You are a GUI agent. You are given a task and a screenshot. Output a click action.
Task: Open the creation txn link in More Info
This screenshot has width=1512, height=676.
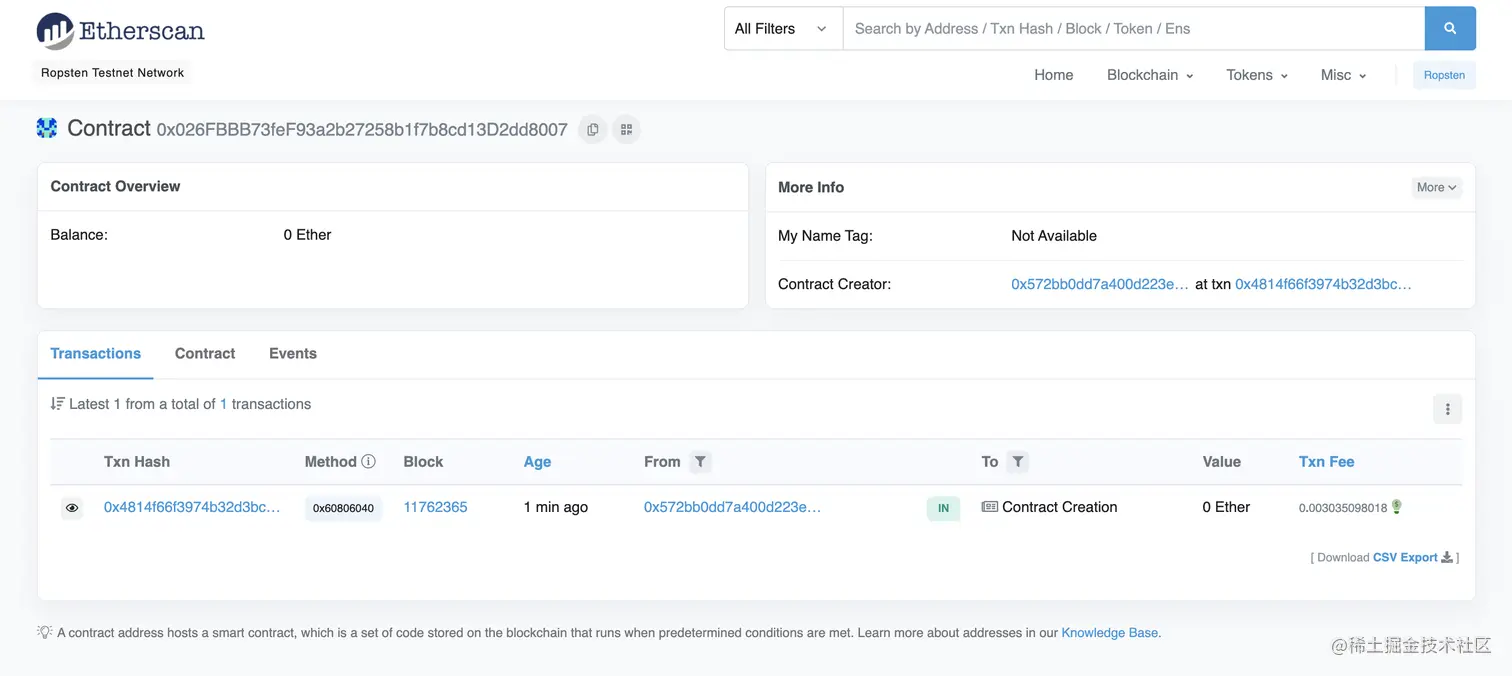pyautogui.click(x=1324, y=284)
